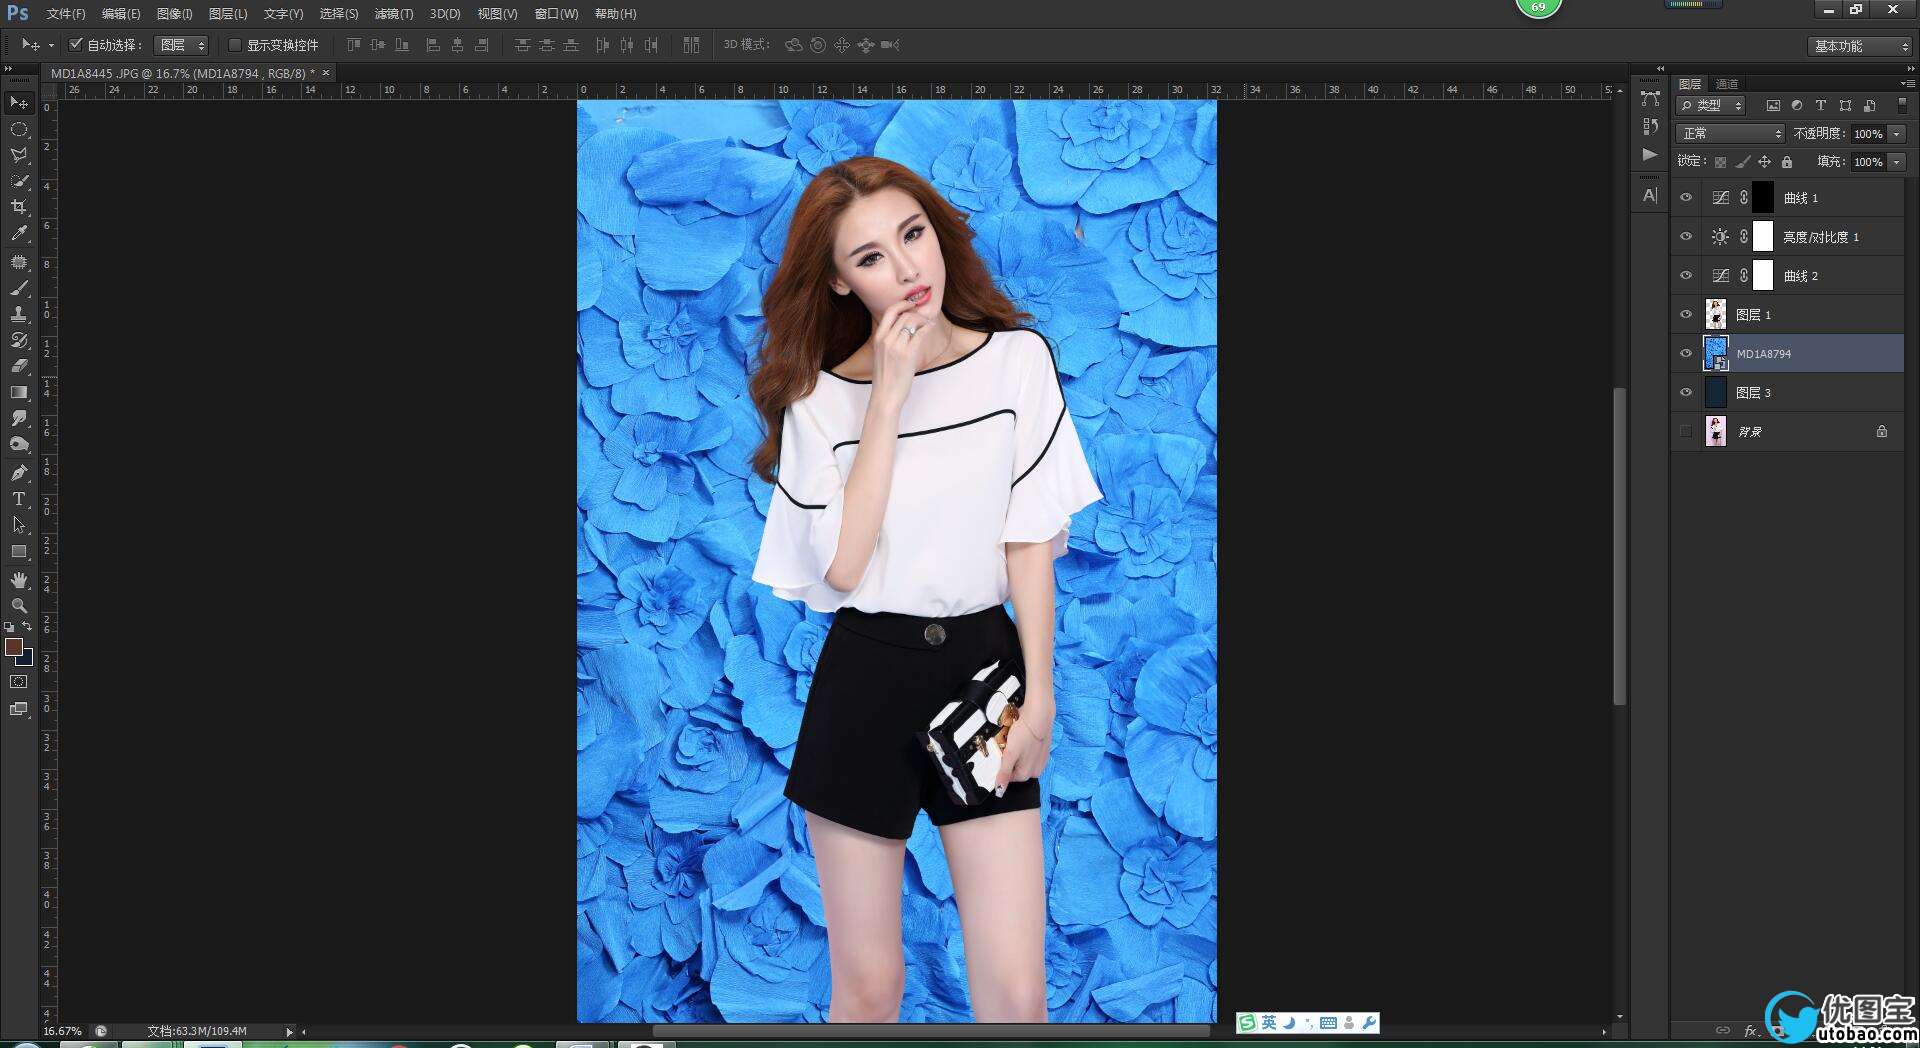Select the Polygonal Lasso tool
Screen dimensions: 1920x1048
tap(18, 155)
